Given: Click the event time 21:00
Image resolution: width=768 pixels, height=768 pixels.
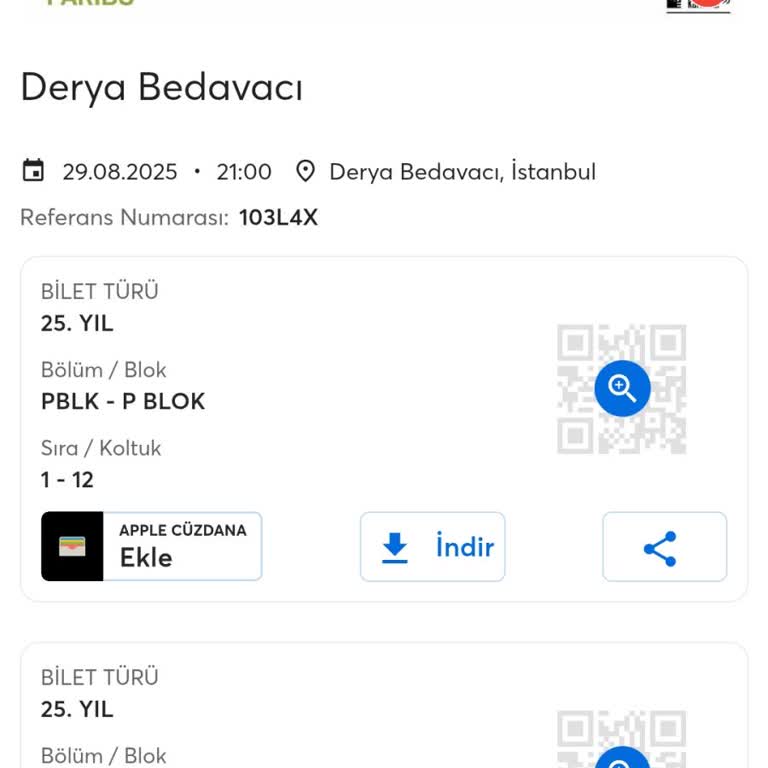Looking at the screenshot, I should [244, 172].
